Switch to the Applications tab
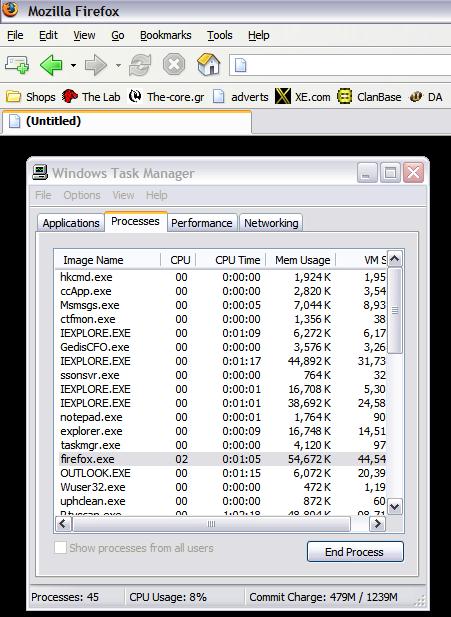 [x=71, y=223]
